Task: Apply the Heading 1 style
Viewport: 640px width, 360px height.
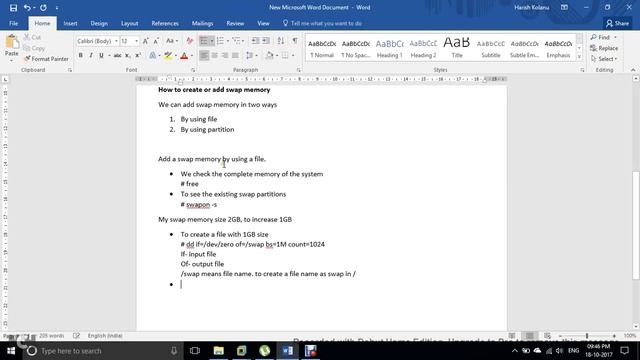Action: coord(389,48)
